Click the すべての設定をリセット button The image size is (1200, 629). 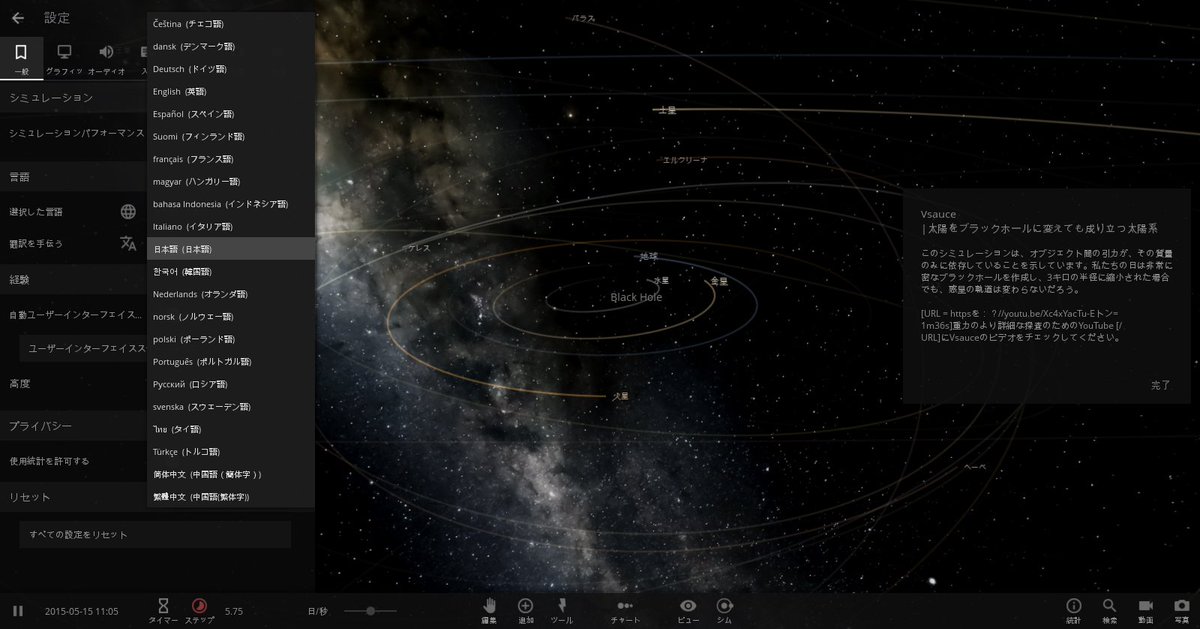(155, 534)
